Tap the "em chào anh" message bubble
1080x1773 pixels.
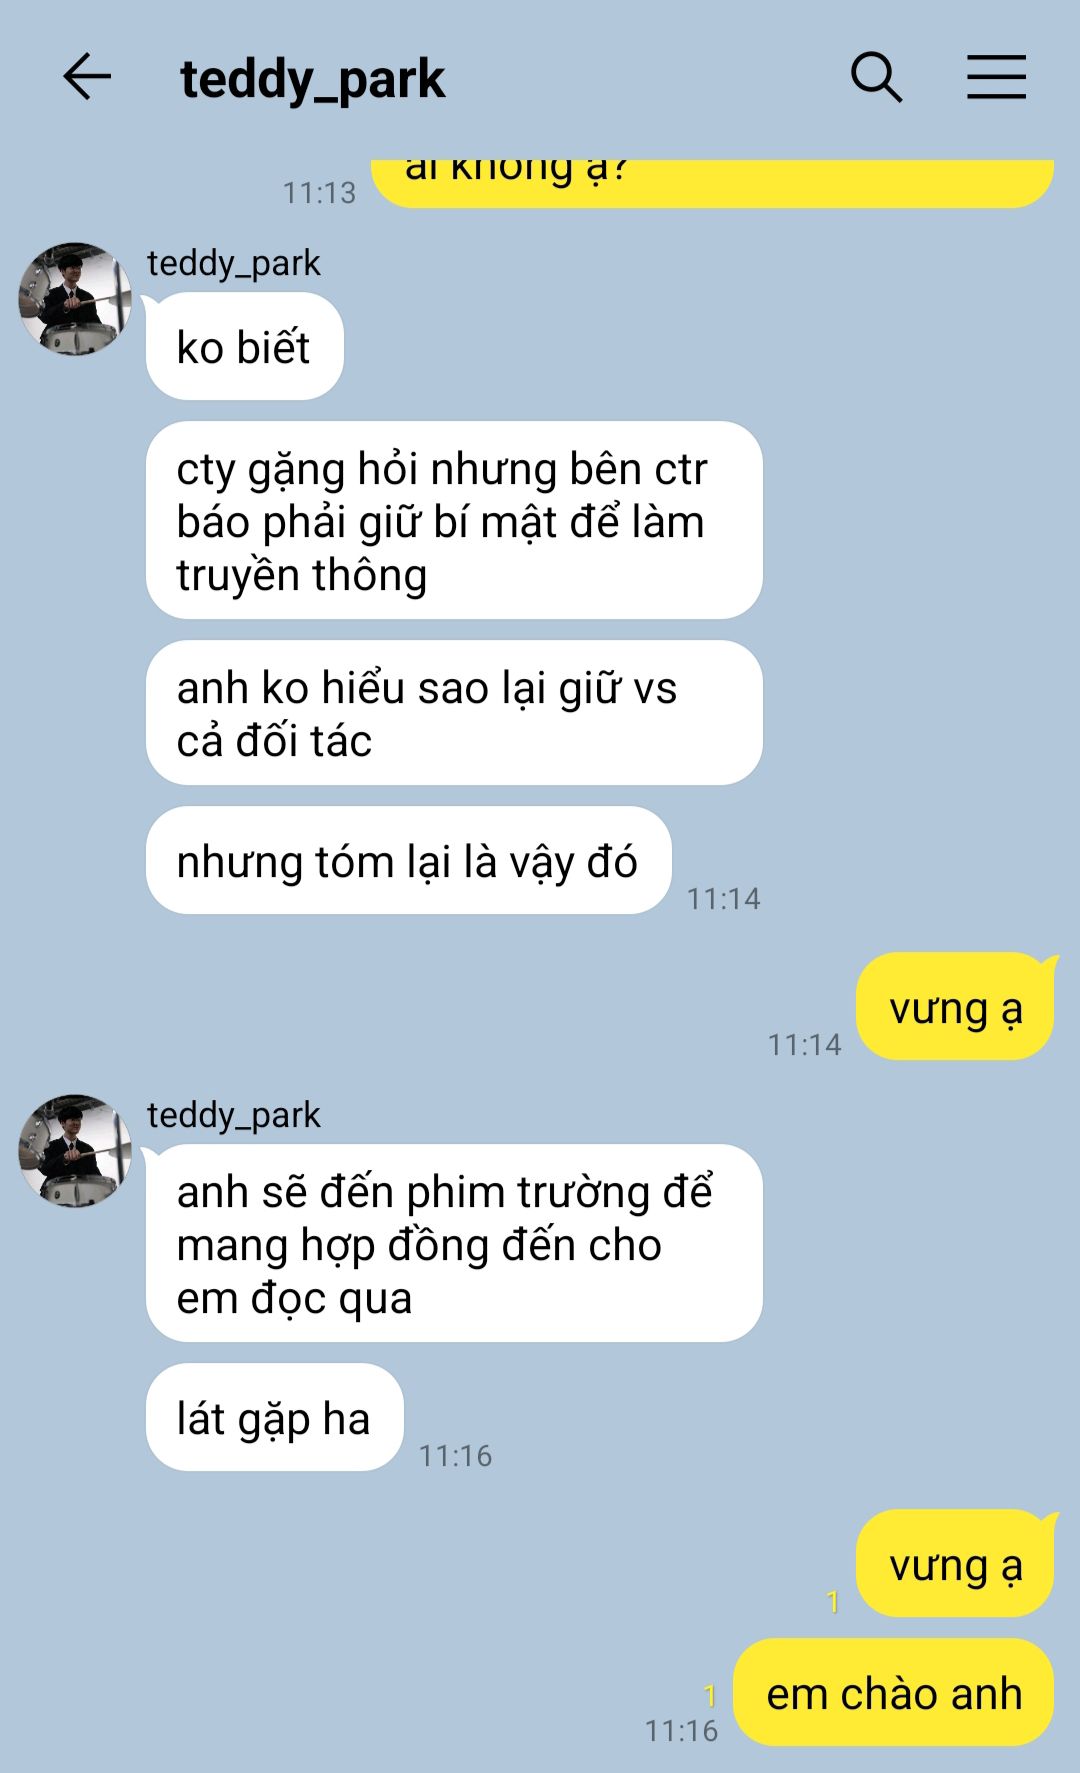click(894, 1692)
